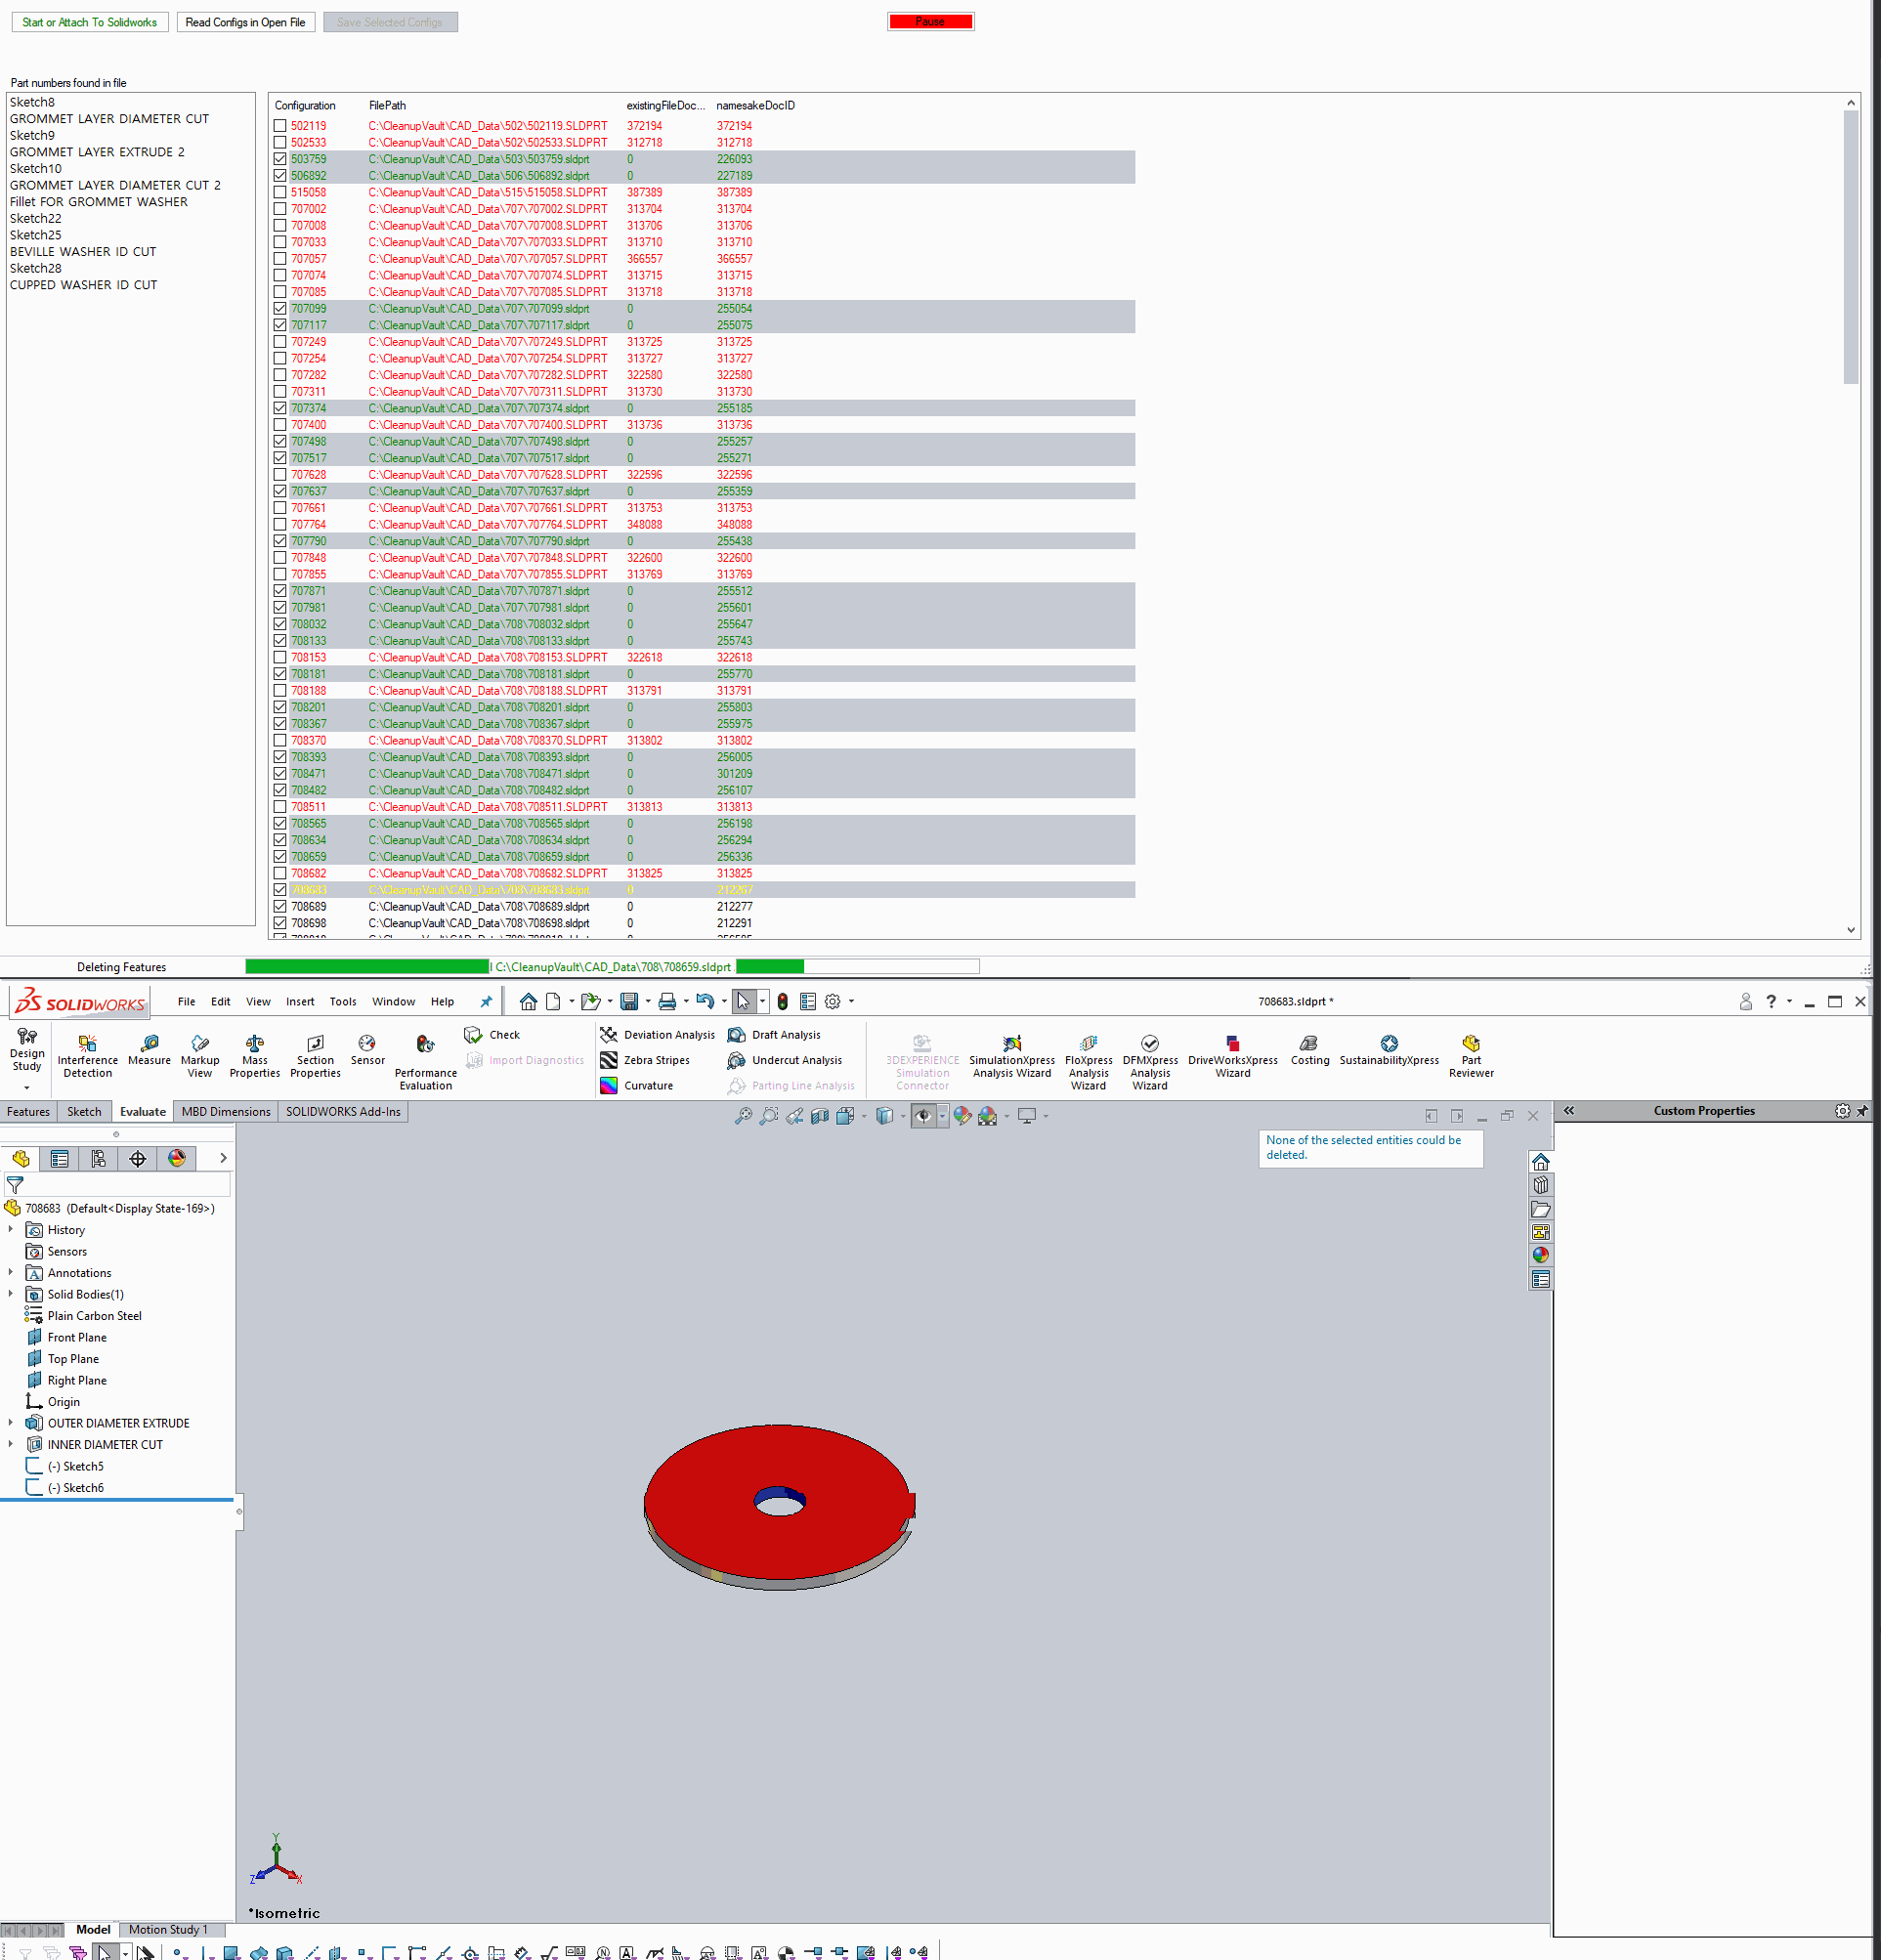The width and height of the screenshot is (1881, 1960).
Task: Toggle checkbox for configuration 707249
Action: pos(280,342)
